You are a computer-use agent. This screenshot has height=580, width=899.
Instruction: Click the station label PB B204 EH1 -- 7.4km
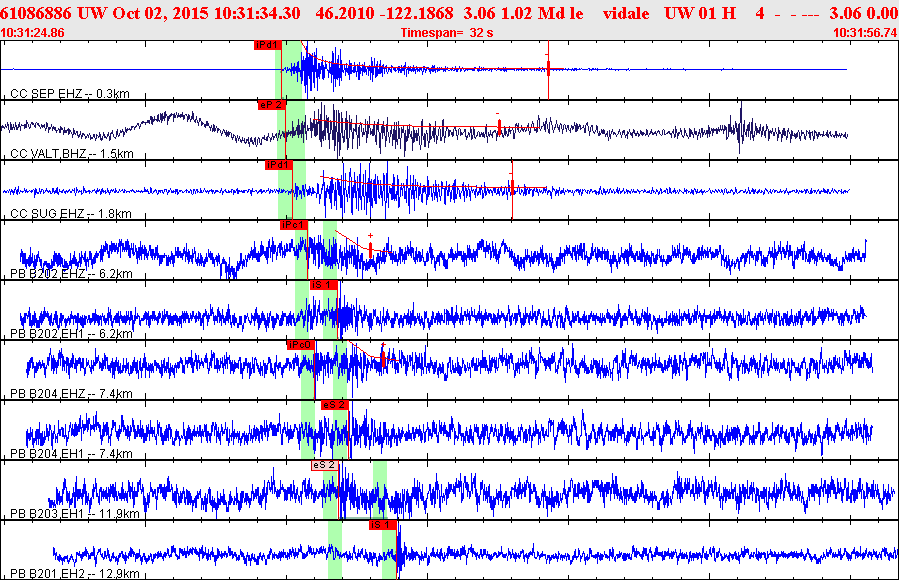pos(71,454)
